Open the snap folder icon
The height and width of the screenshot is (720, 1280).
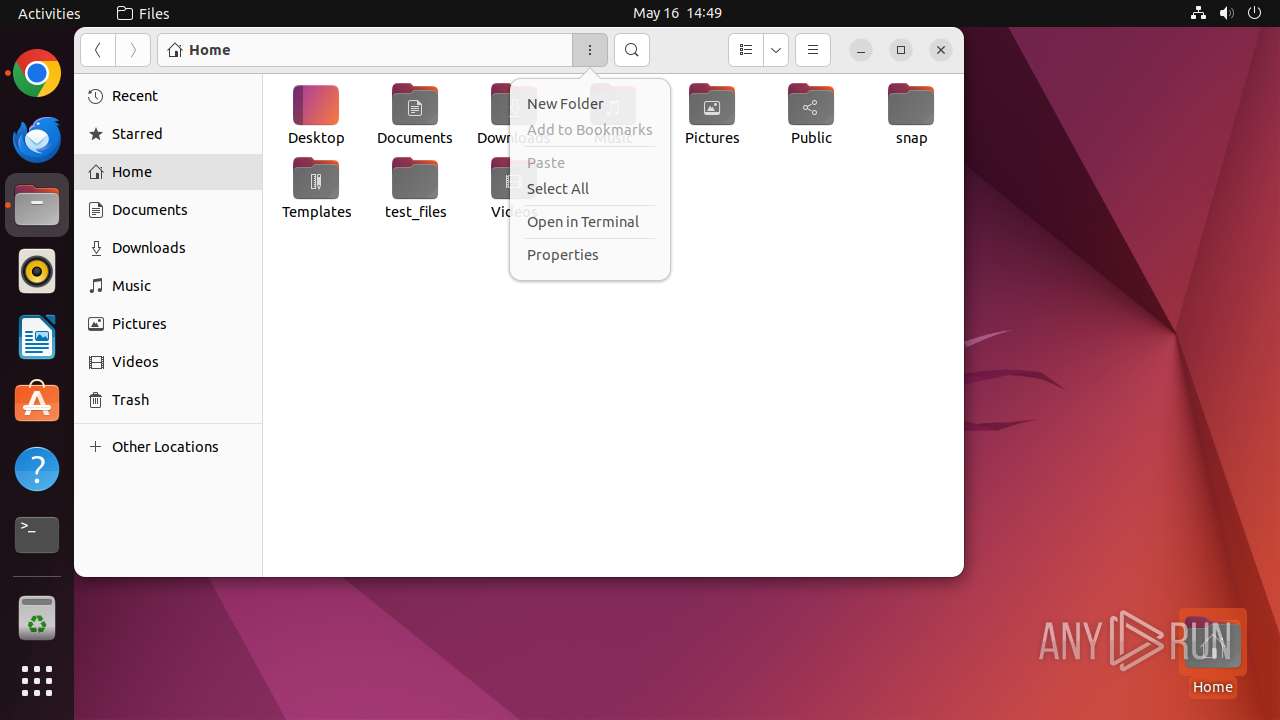911,105
